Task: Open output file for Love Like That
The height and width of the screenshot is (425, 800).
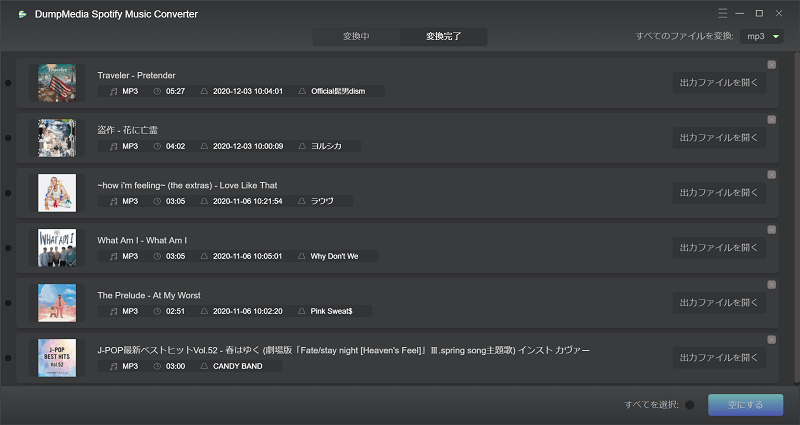Action: point(719,193)
